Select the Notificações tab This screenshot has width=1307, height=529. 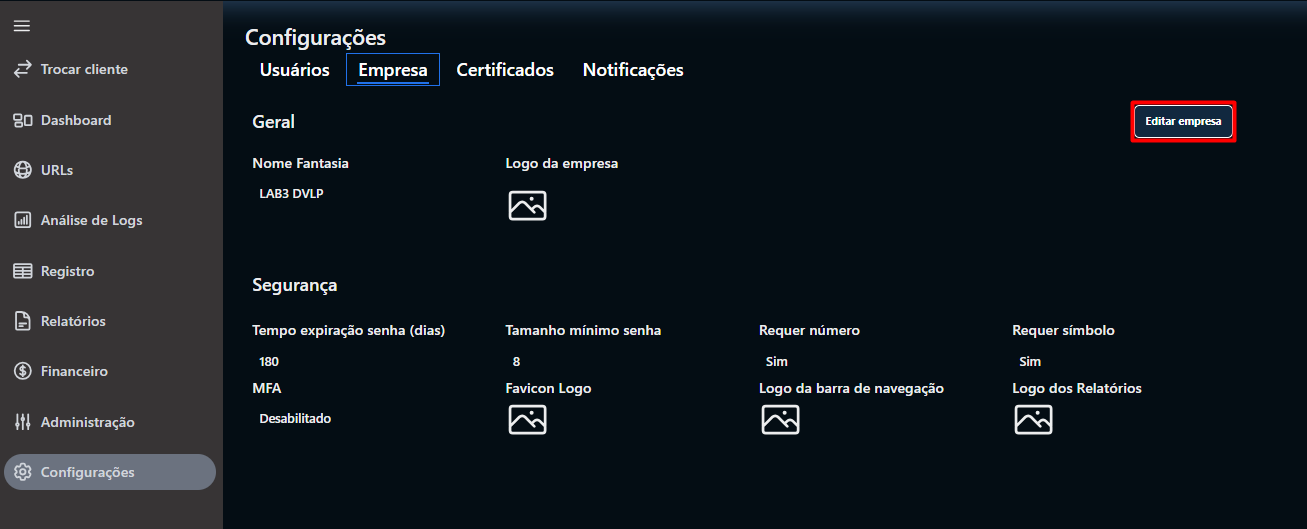633,70
